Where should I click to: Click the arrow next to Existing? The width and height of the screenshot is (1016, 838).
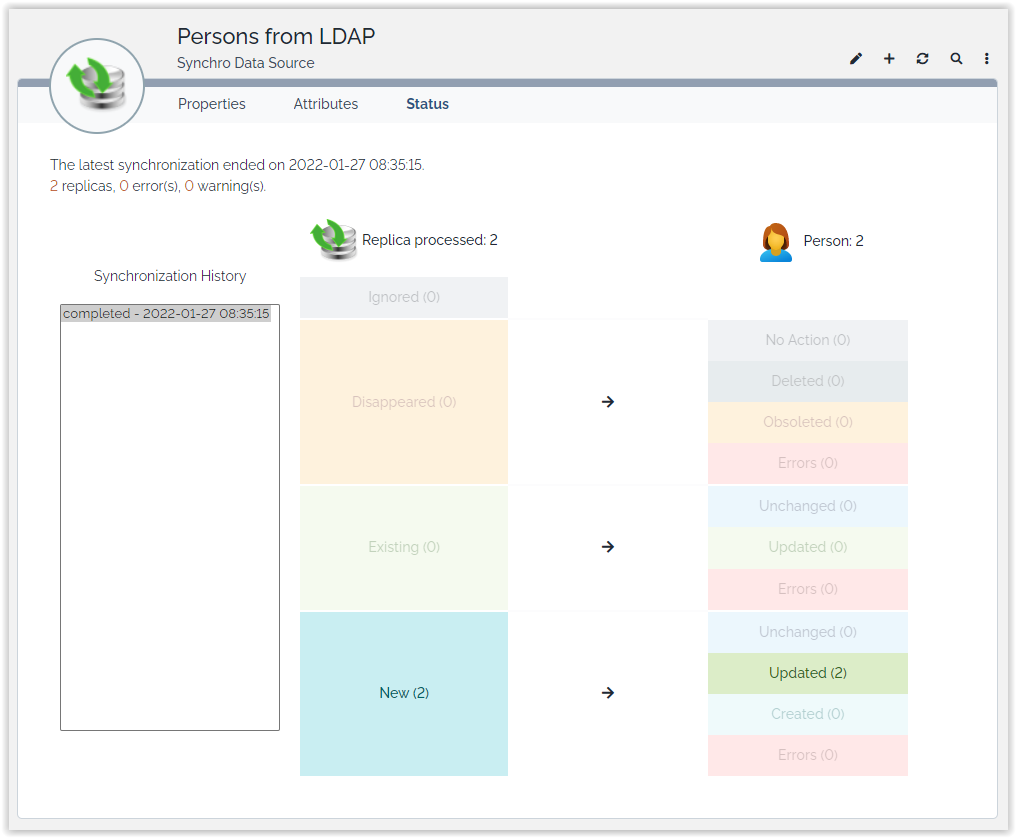pos(608,547)
